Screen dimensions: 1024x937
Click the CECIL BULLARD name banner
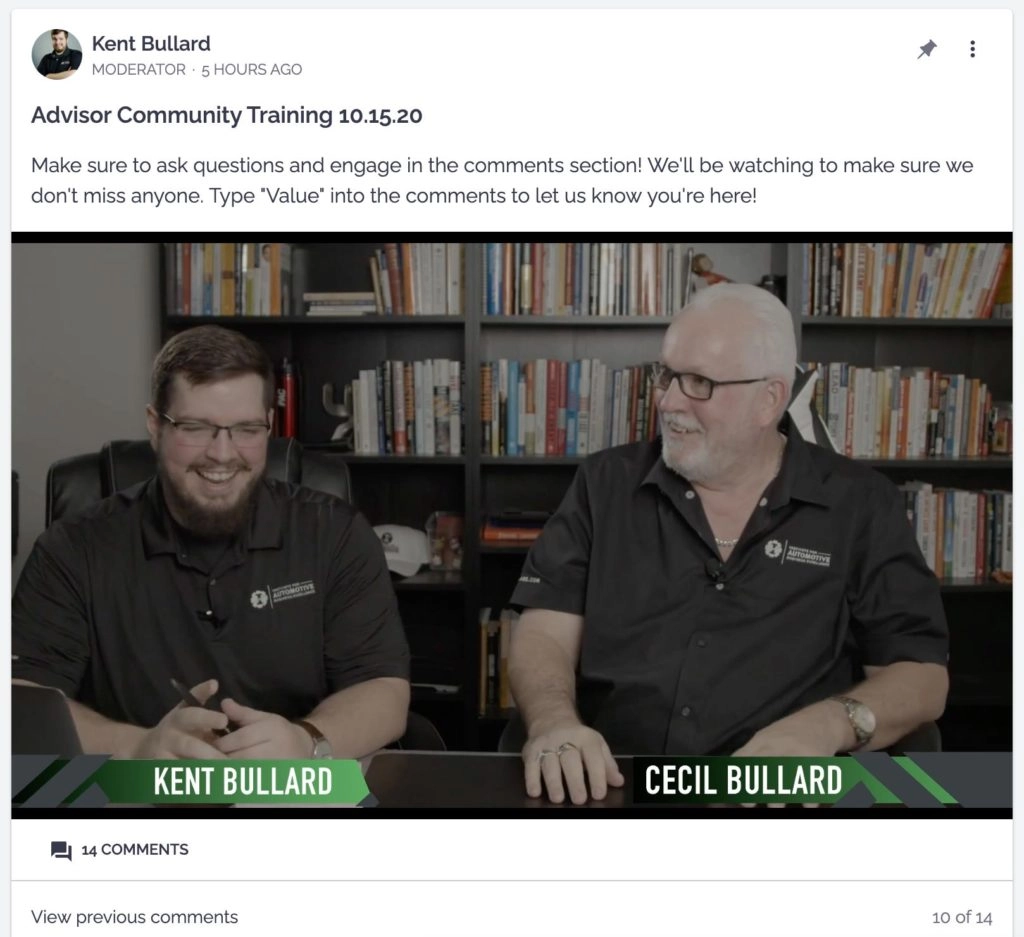pos(743,780)
